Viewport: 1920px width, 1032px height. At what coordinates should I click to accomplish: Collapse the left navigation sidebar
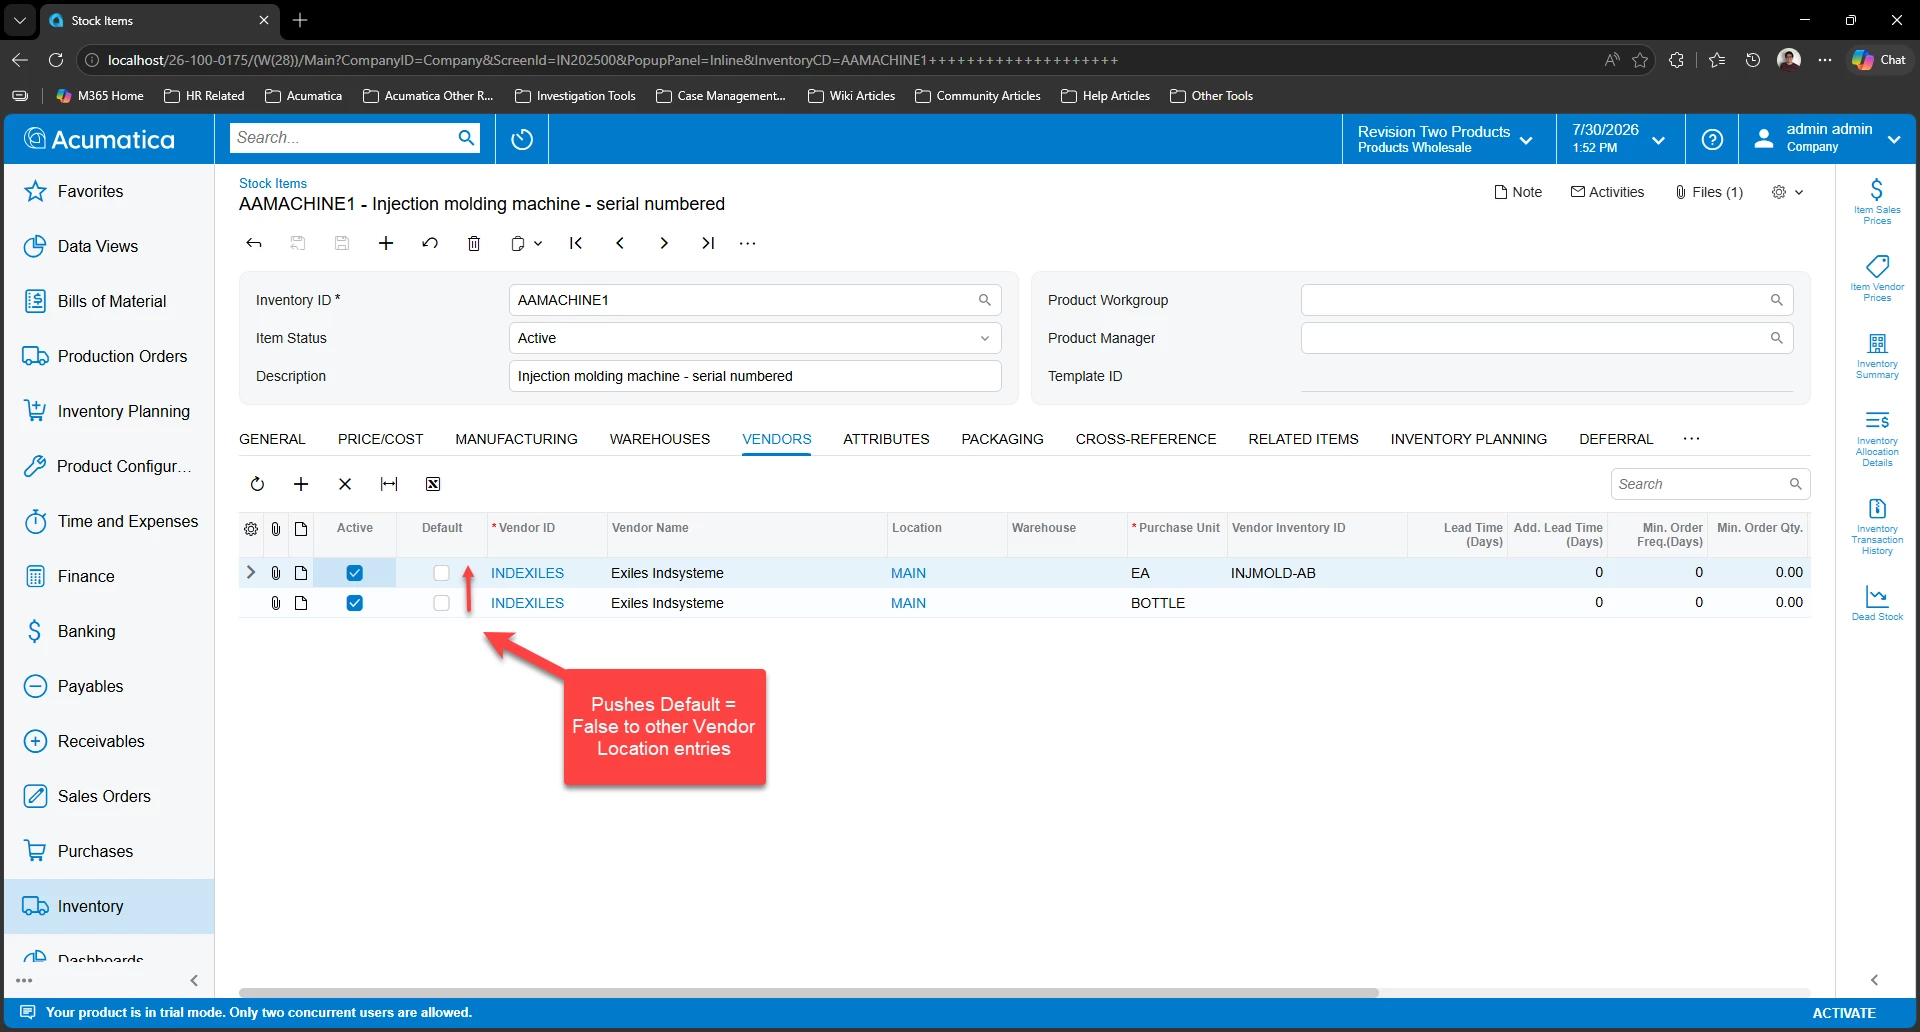(194, 980)
